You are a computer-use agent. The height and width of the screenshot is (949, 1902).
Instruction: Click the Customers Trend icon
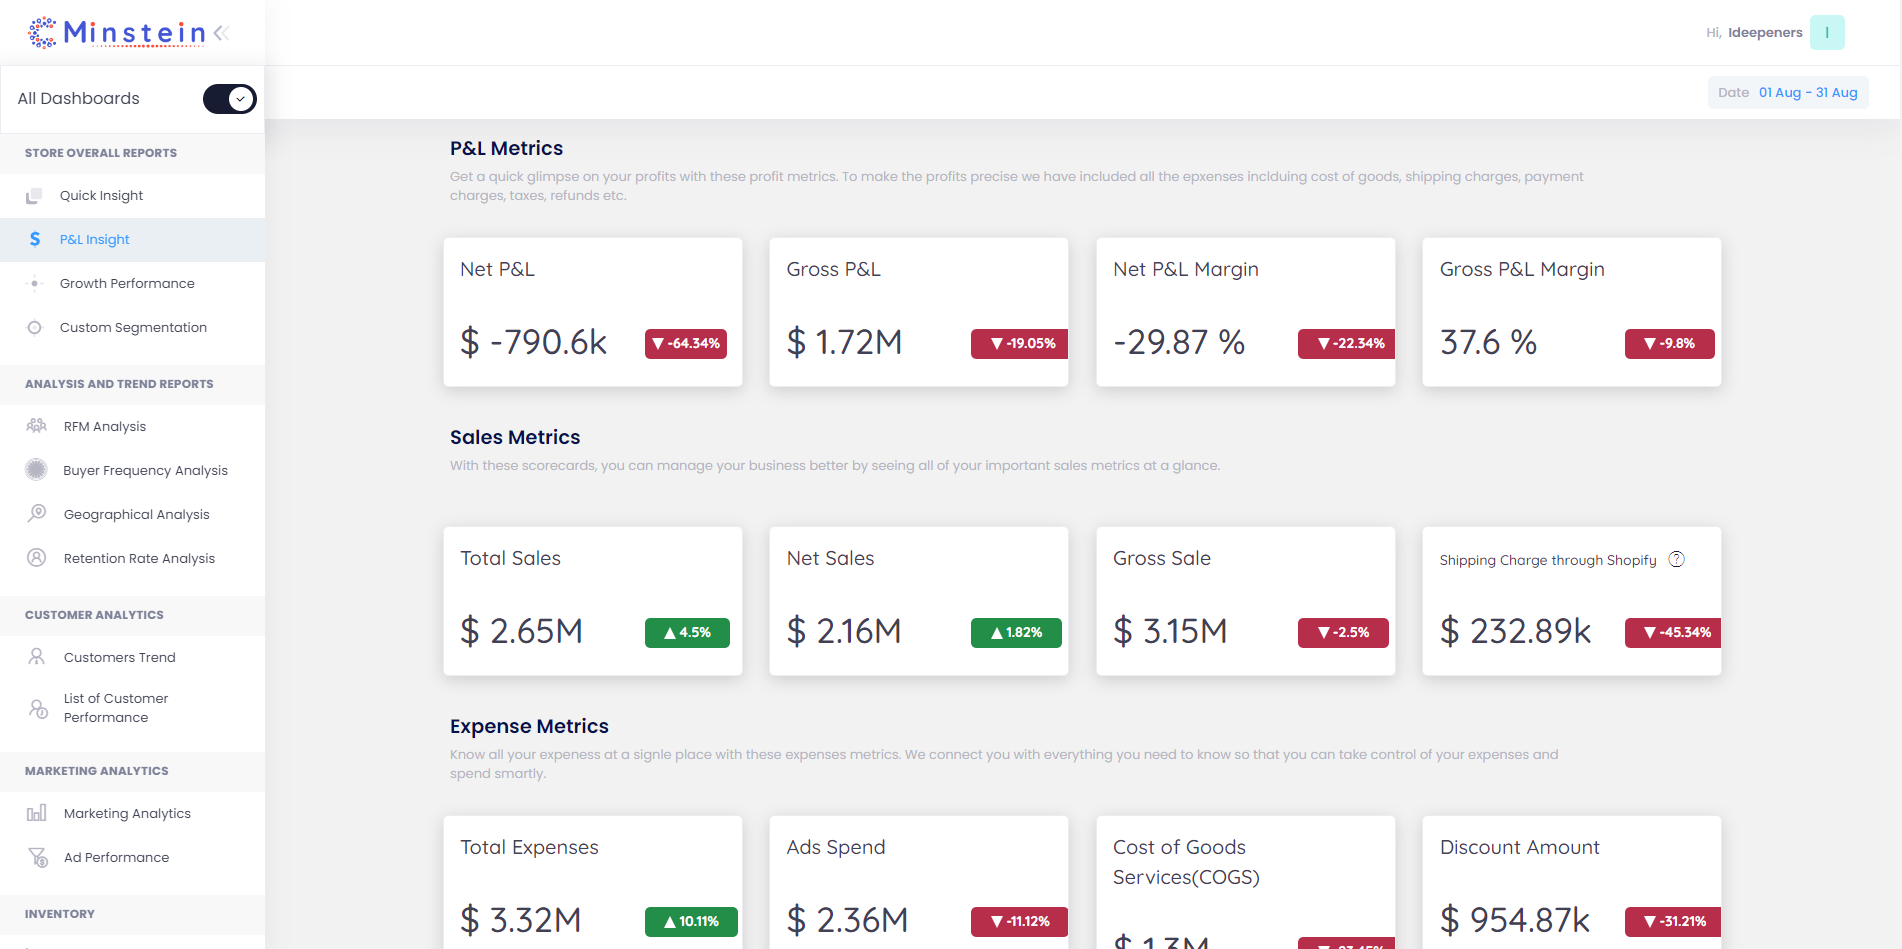(36, 657)
